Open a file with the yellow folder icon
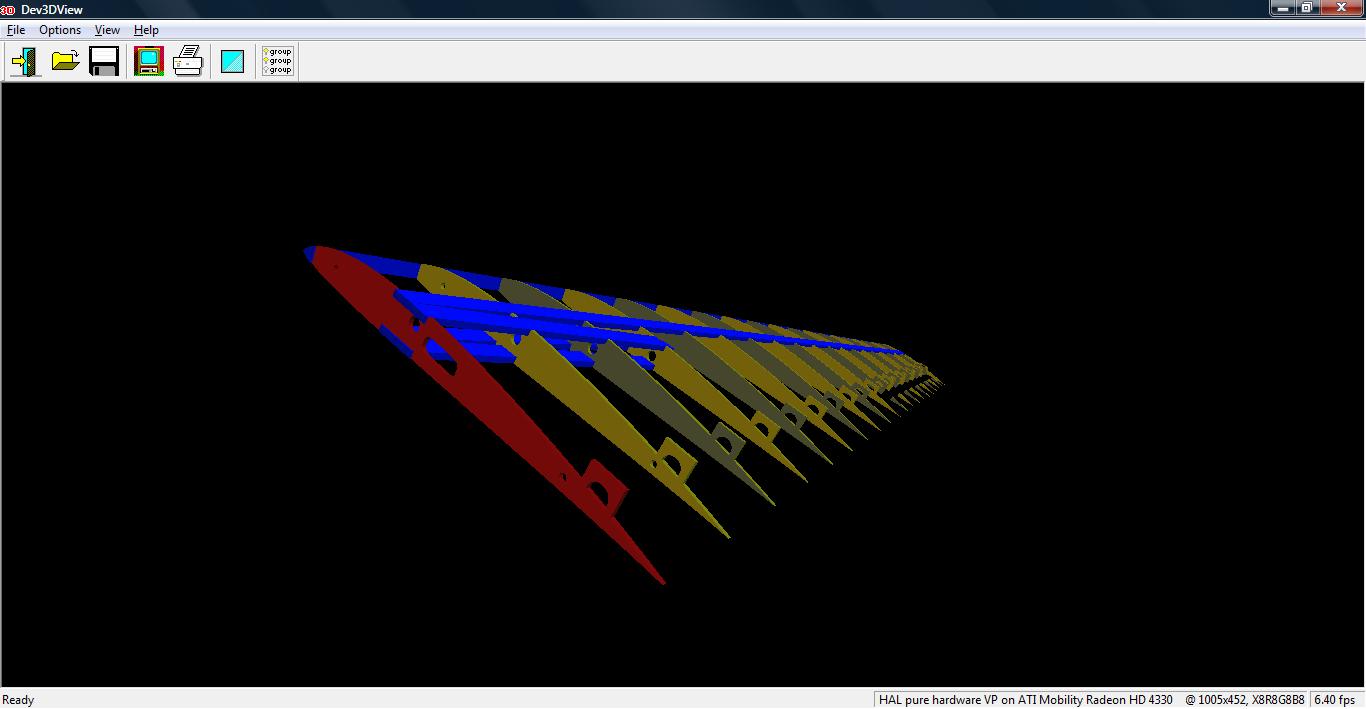 [65, 61]
